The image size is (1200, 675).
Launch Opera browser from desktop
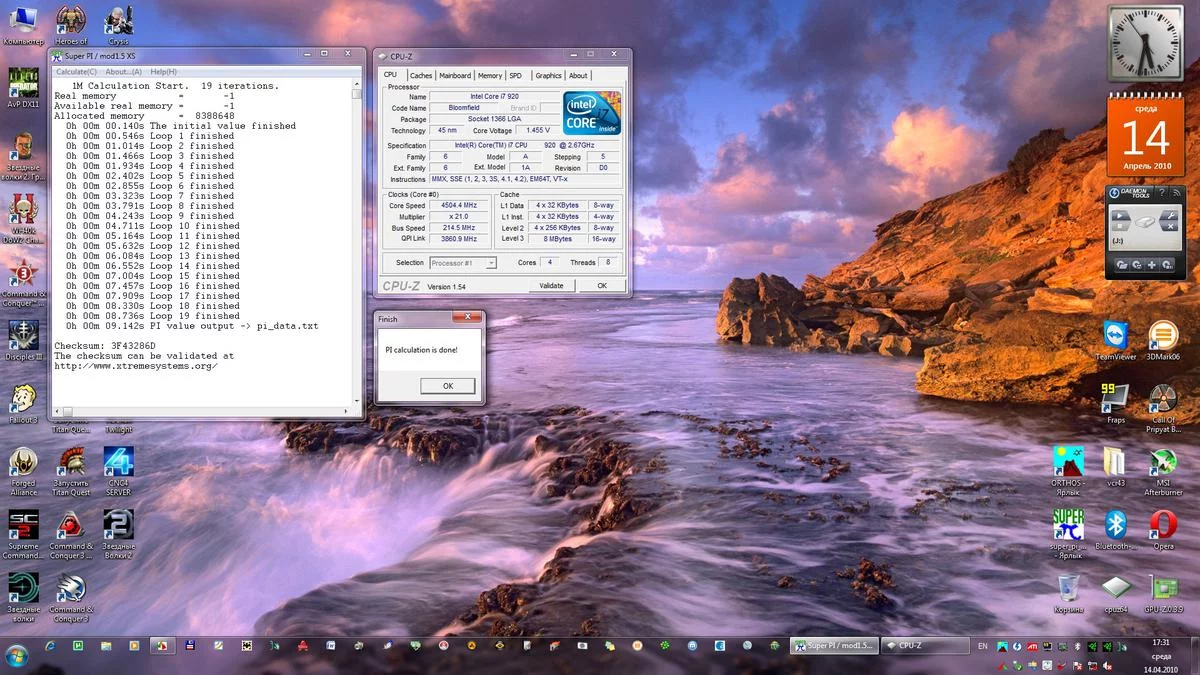click(x=1162, y=525)
